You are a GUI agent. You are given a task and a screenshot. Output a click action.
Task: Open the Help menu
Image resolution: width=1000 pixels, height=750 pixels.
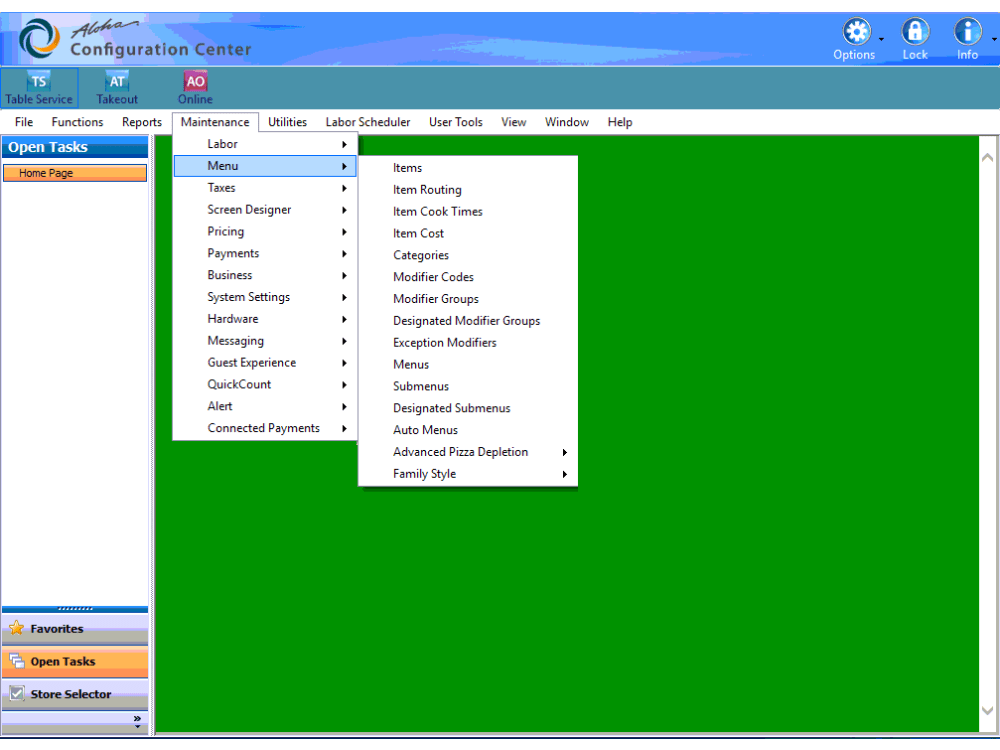(x=619, y=122)
